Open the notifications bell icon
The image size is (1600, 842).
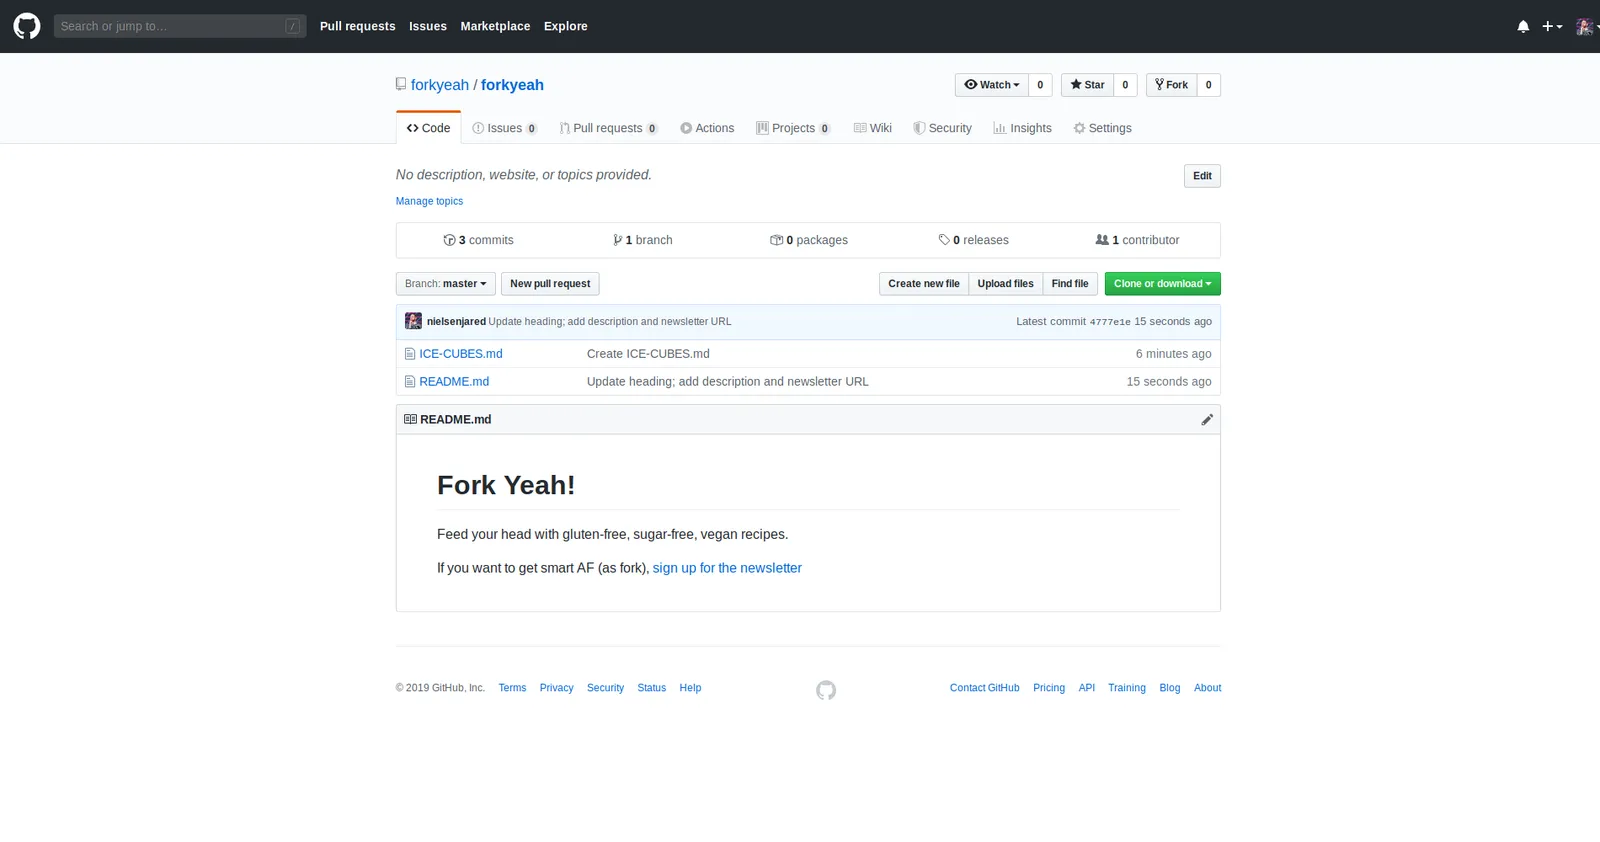tap(1523, 26)
